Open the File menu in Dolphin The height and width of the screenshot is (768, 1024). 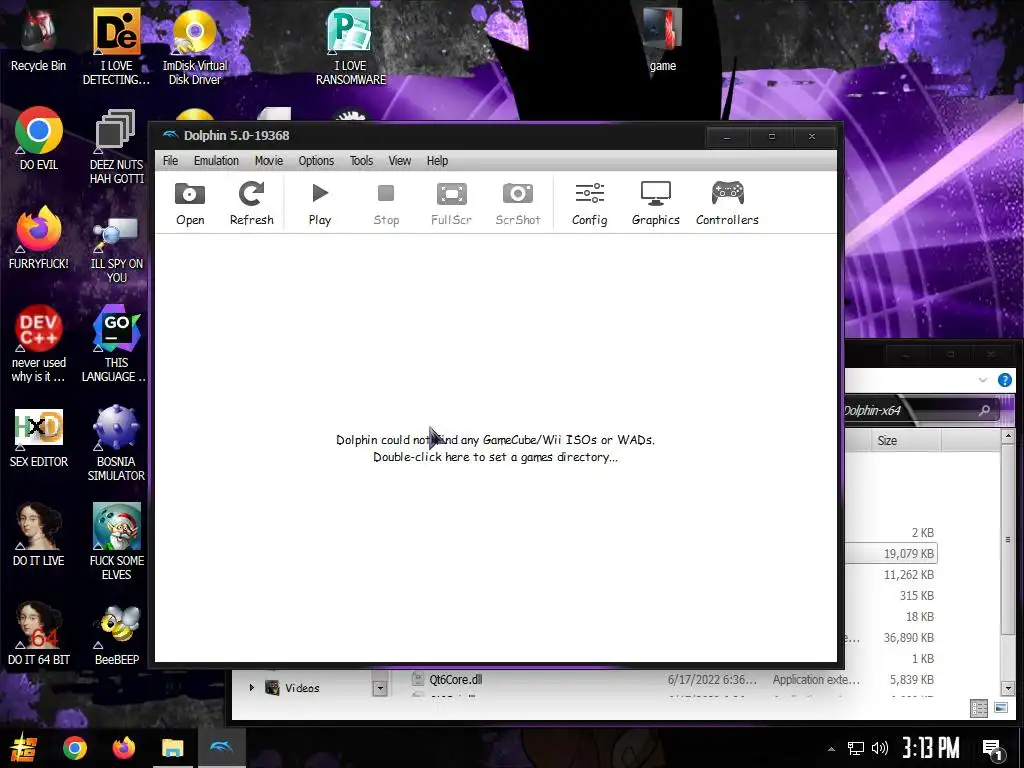coord(170,161)
